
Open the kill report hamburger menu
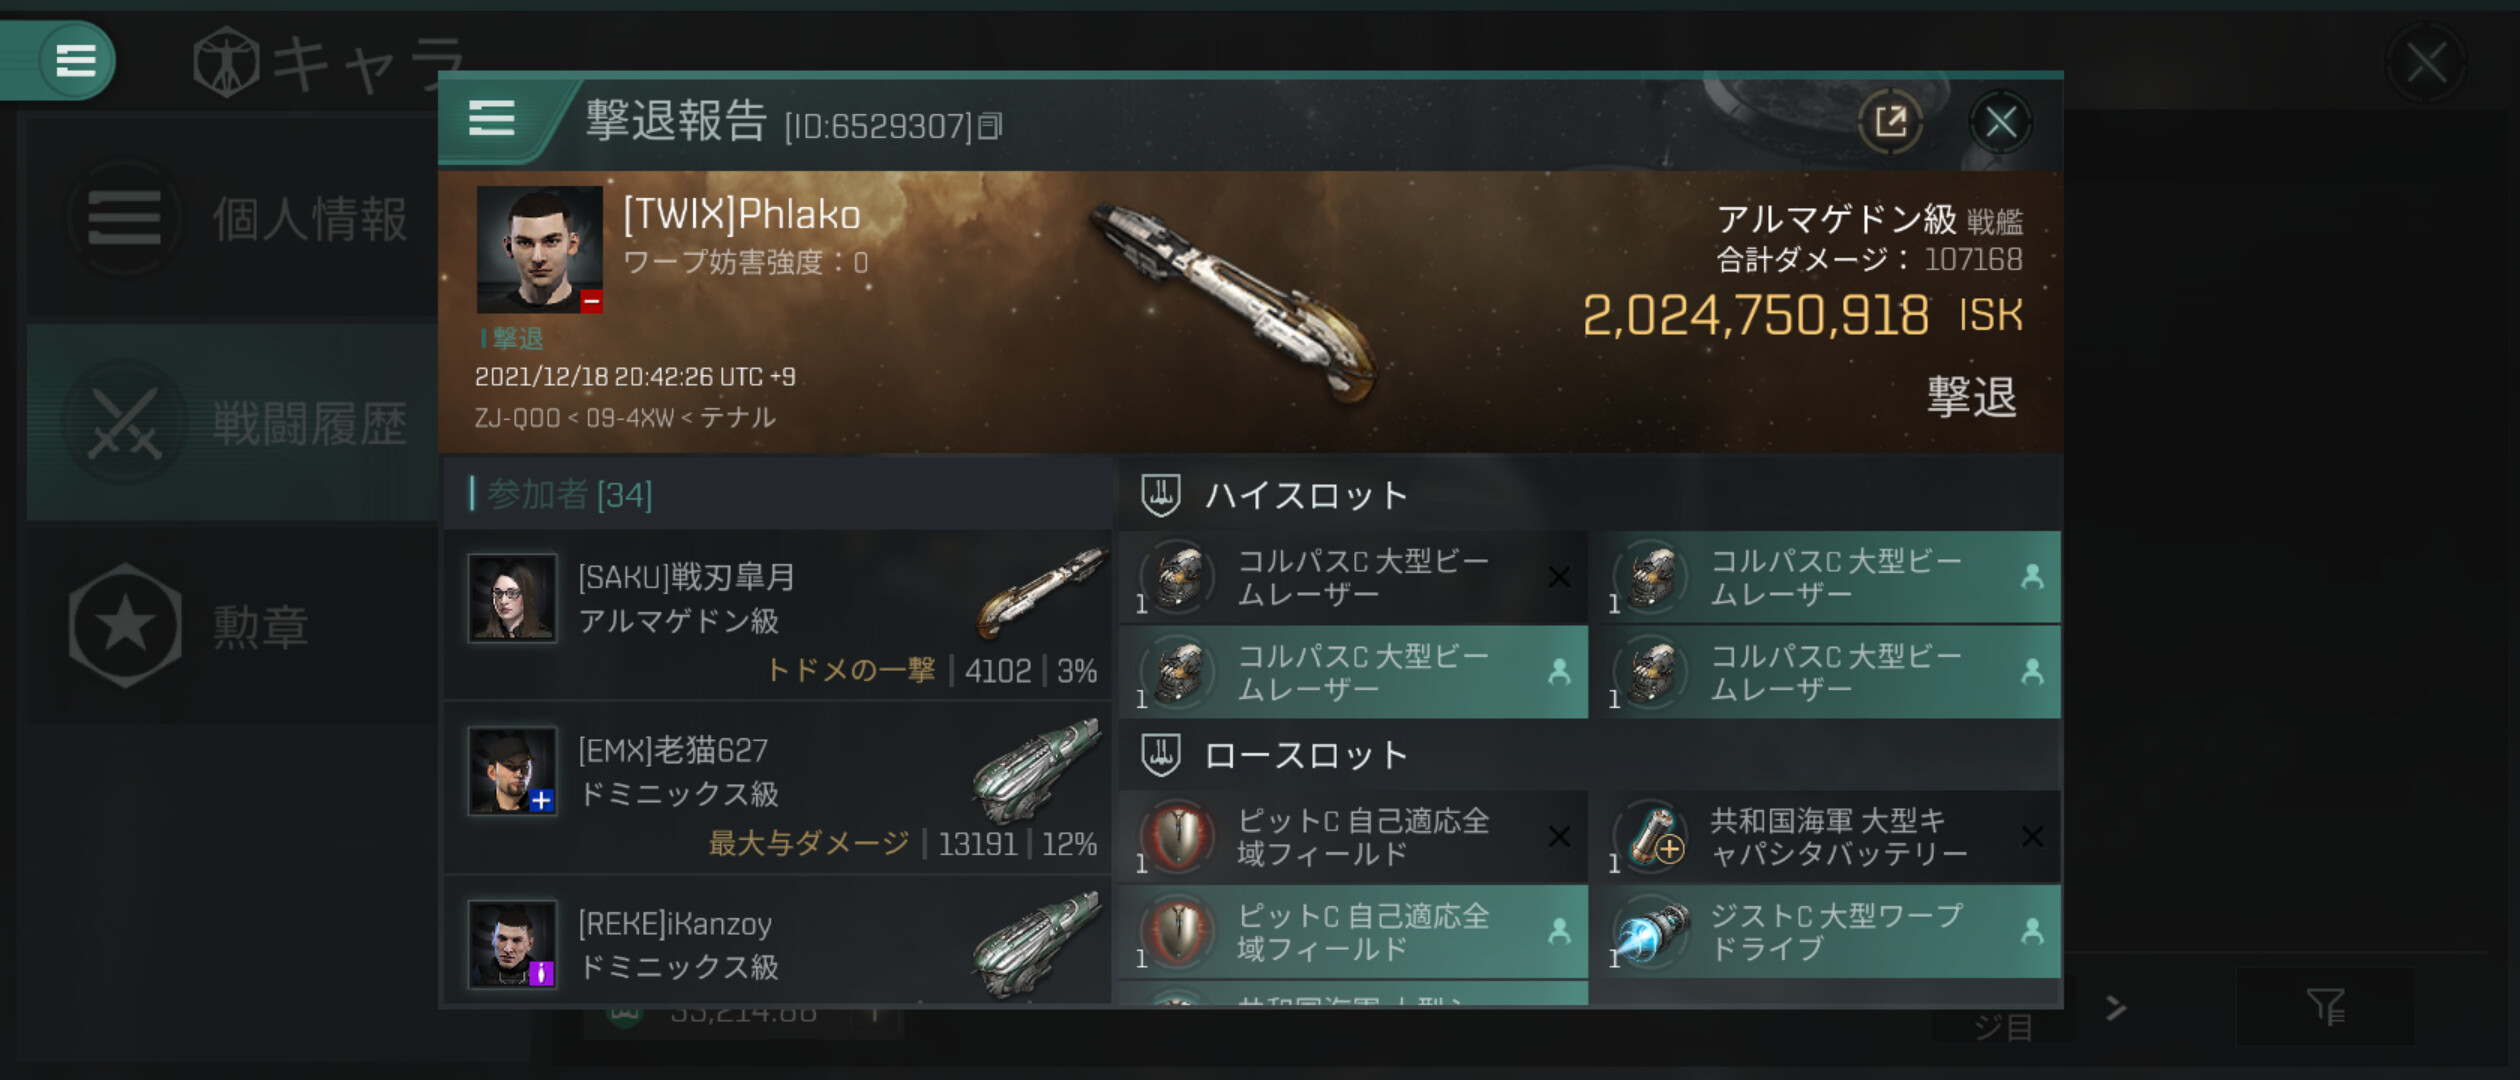[x=492, y=120]
